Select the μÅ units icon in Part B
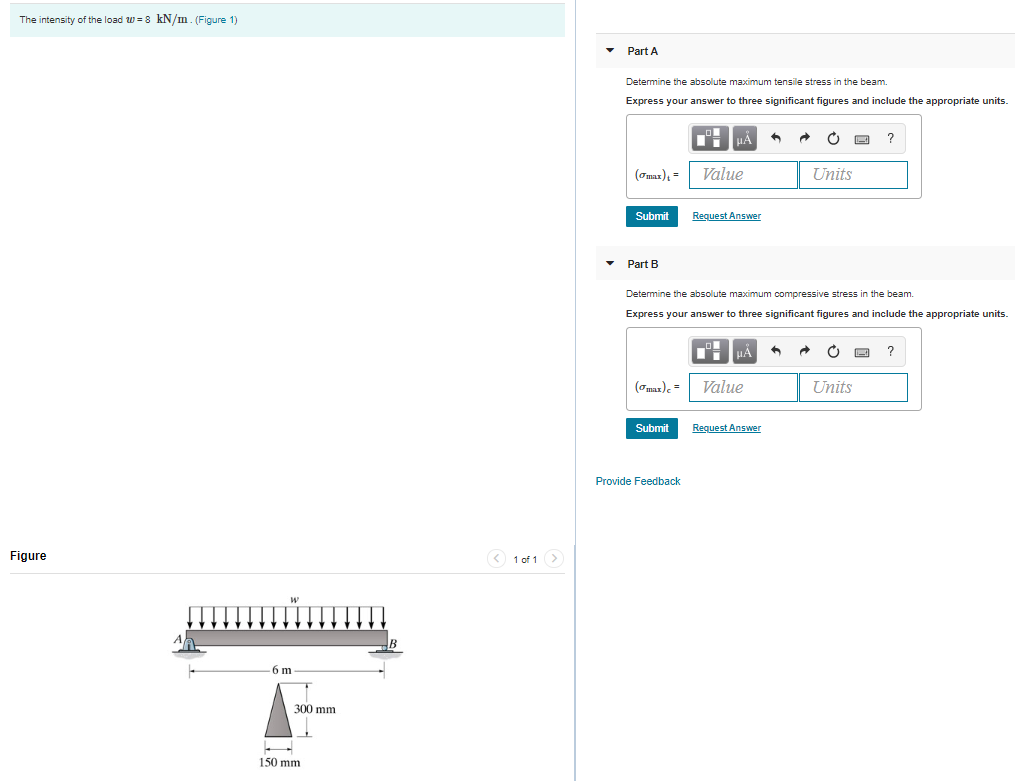 (x=744, y=351)
